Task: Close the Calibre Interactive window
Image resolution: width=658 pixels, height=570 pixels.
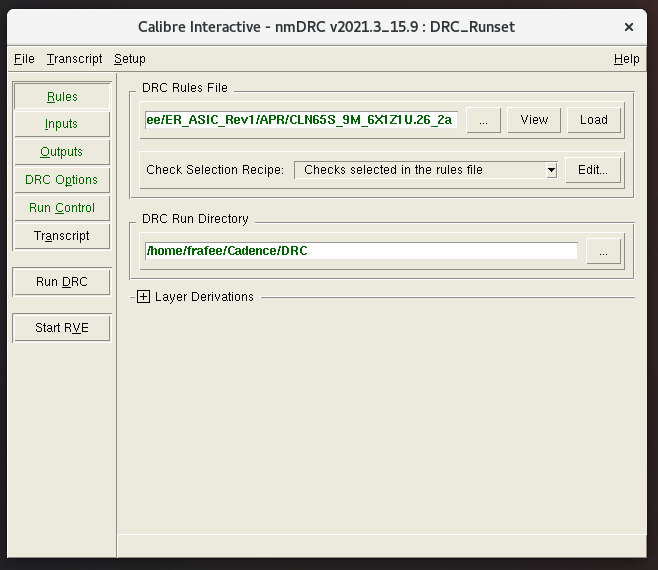Action: pyautogui.click(x=629, y=27)
